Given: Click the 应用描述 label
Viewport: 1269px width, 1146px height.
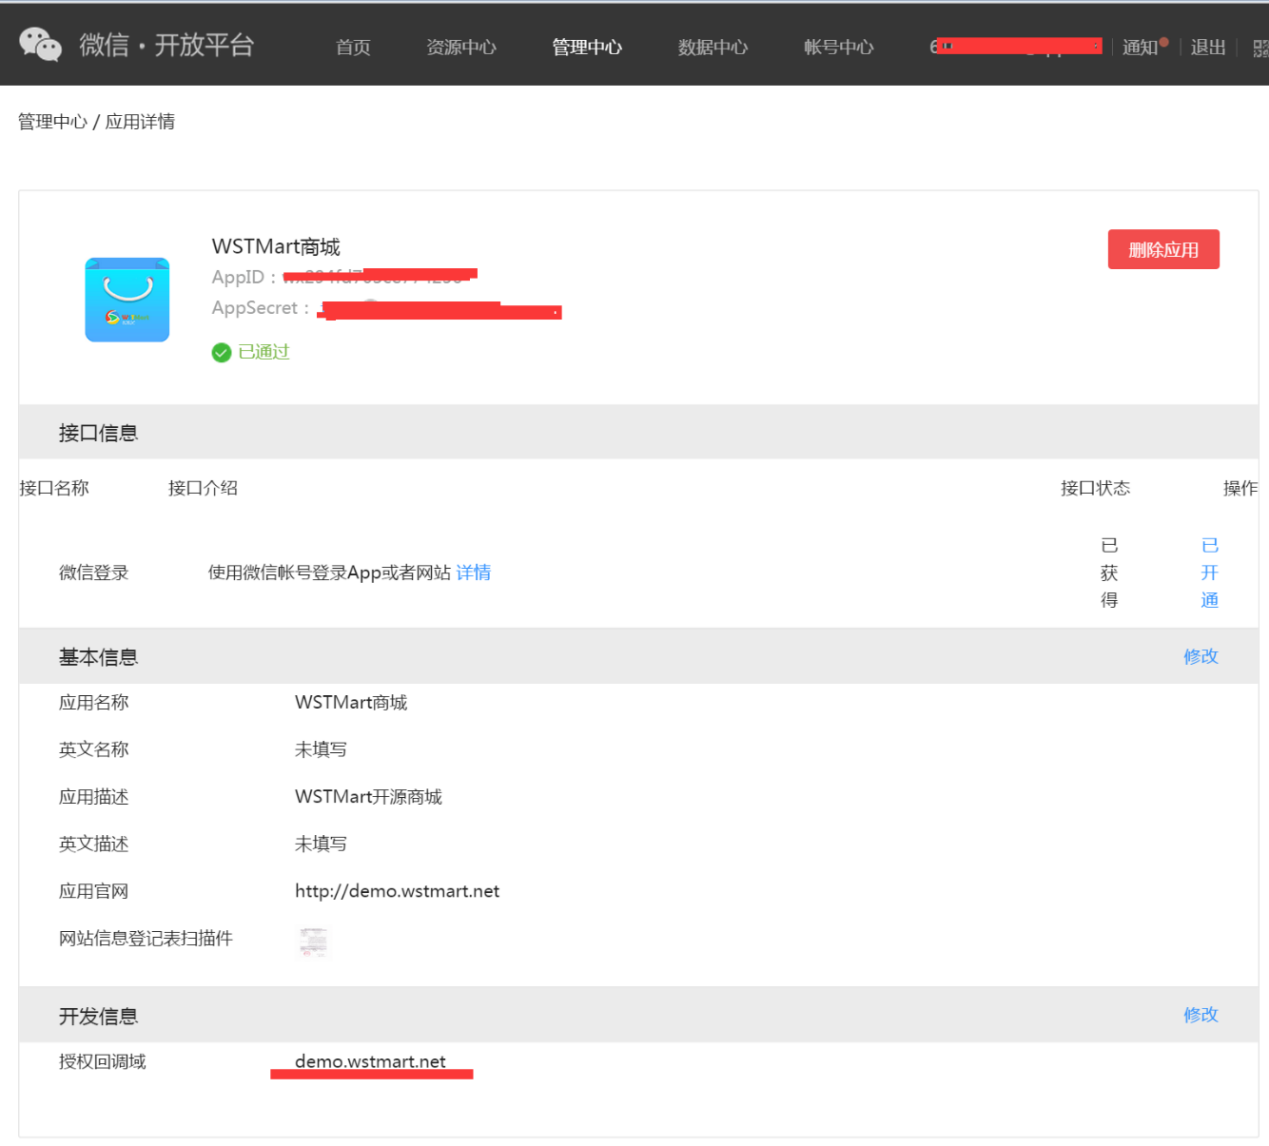Looking at the screenshot, I should [94, 797].
